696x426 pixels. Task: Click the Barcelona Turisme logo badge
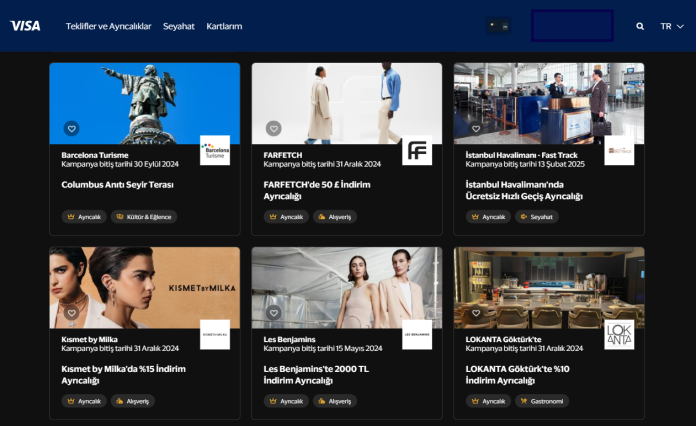tap(215, 151)
